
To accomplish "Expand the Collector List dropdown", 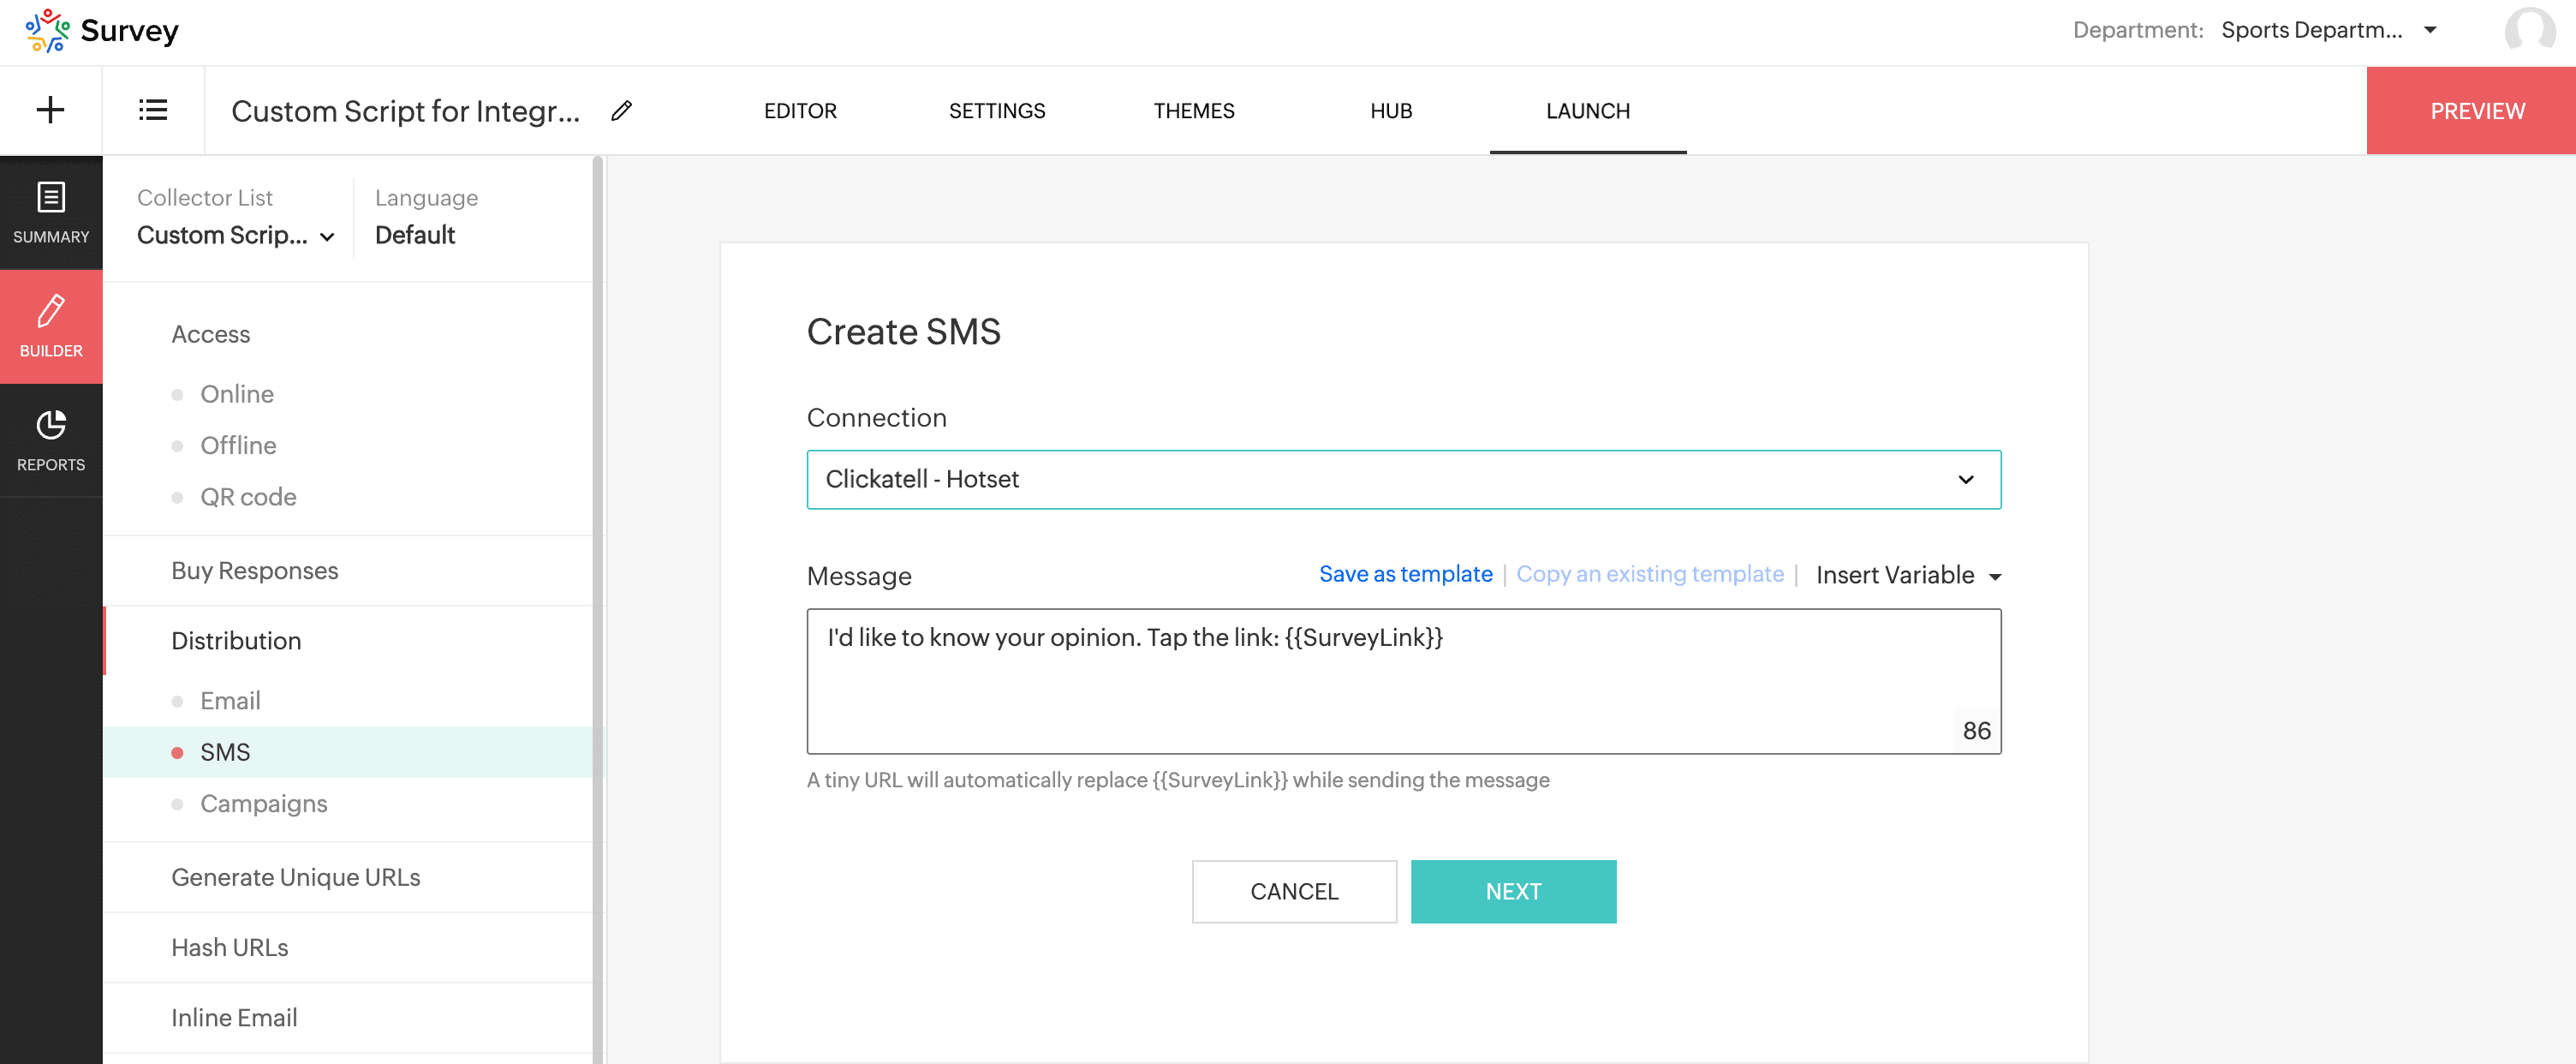I will (235, 236).
